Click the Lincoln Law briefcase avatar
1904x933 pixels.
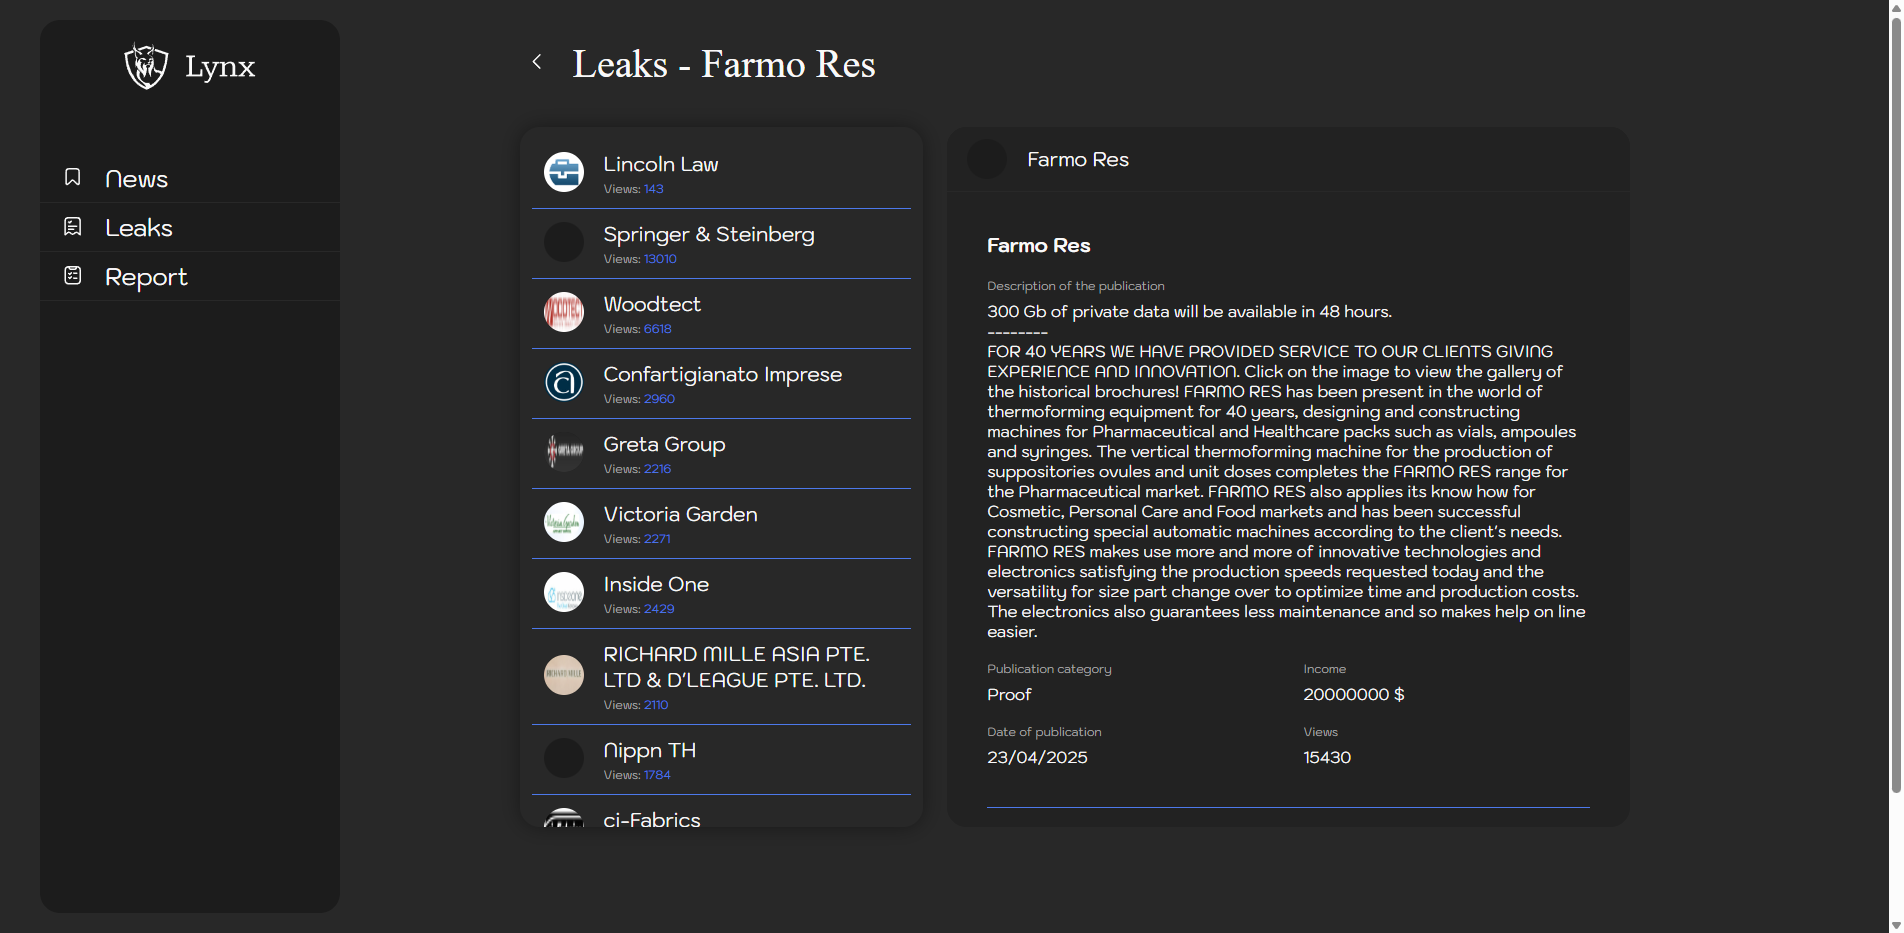(564, 172)
